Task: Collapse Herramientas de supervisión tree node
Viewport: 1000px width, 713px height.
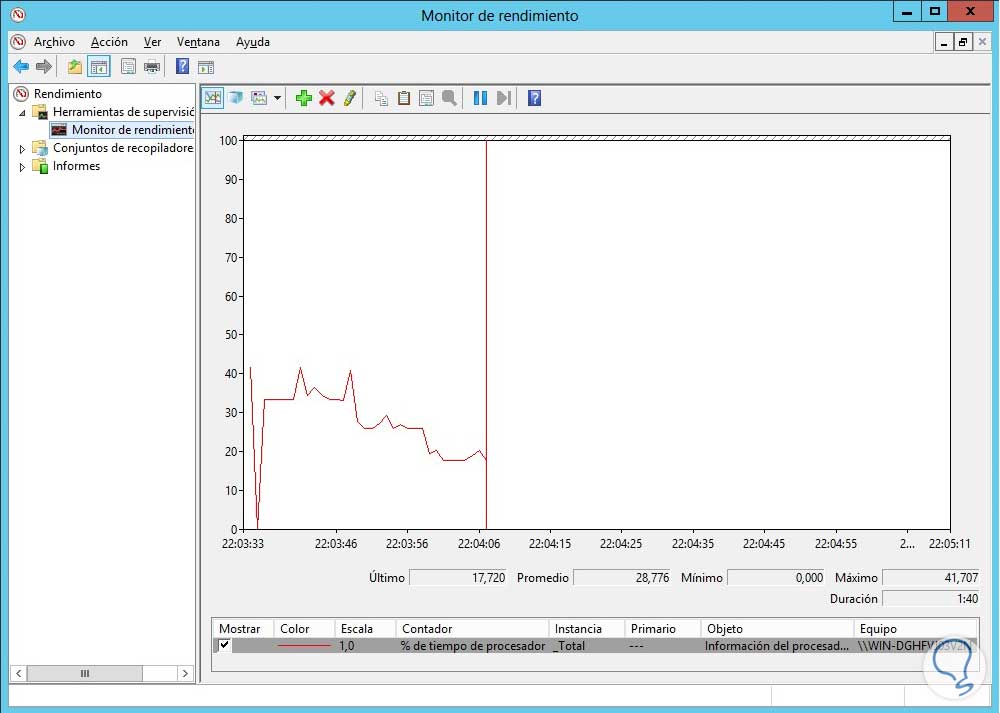Action: (22, 113)
